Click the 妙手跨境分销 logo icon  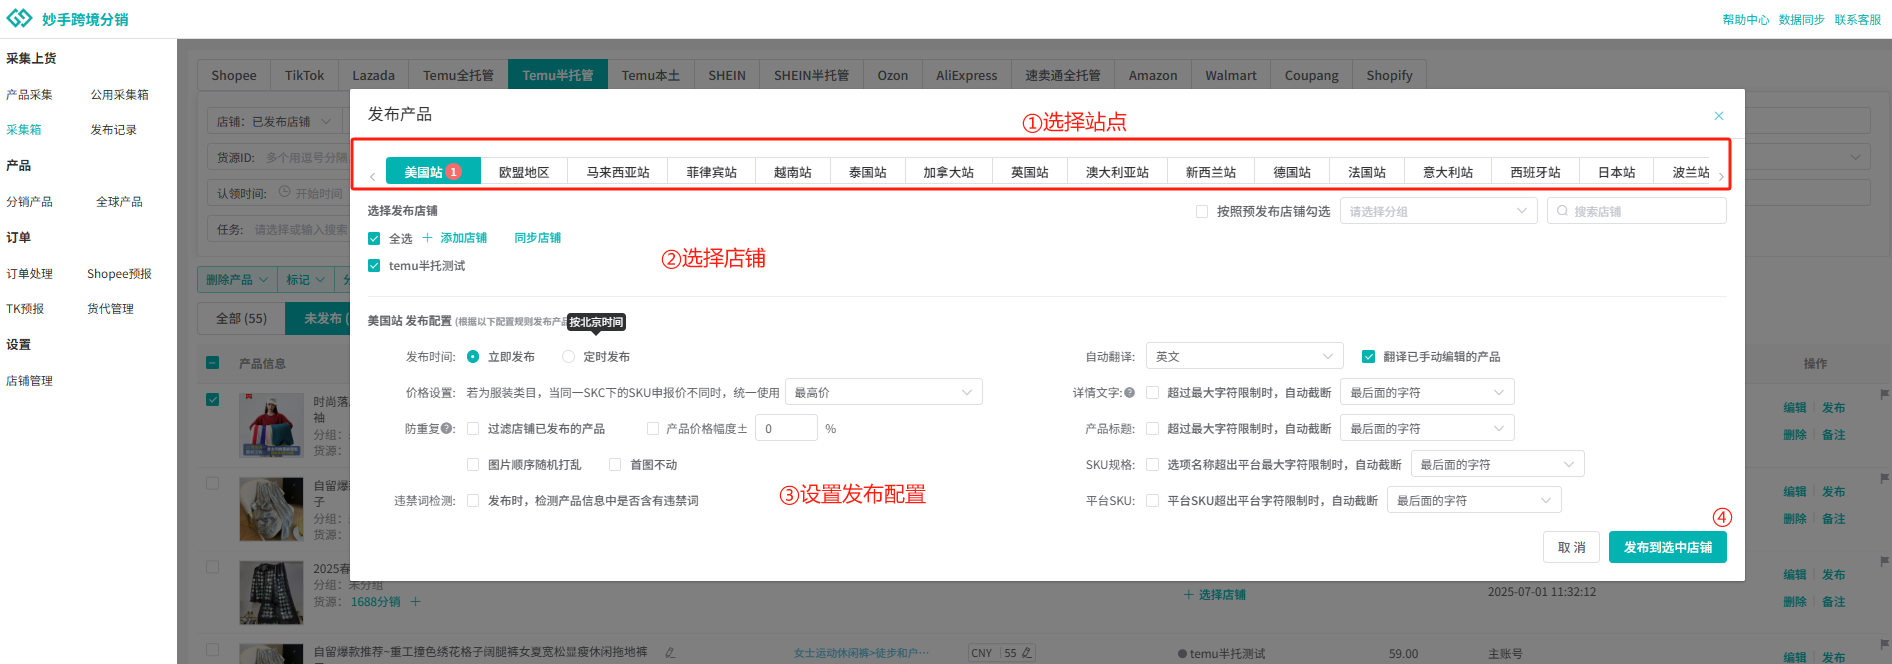pos(19,19)
